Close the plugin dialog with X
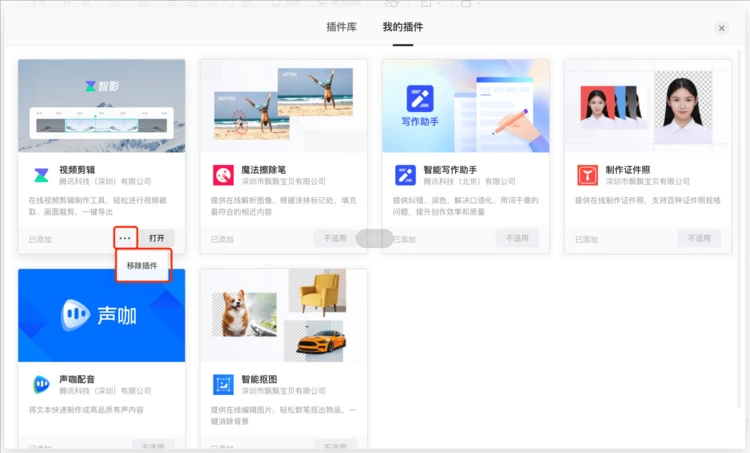750x453 pixels. tap(721, 29)
